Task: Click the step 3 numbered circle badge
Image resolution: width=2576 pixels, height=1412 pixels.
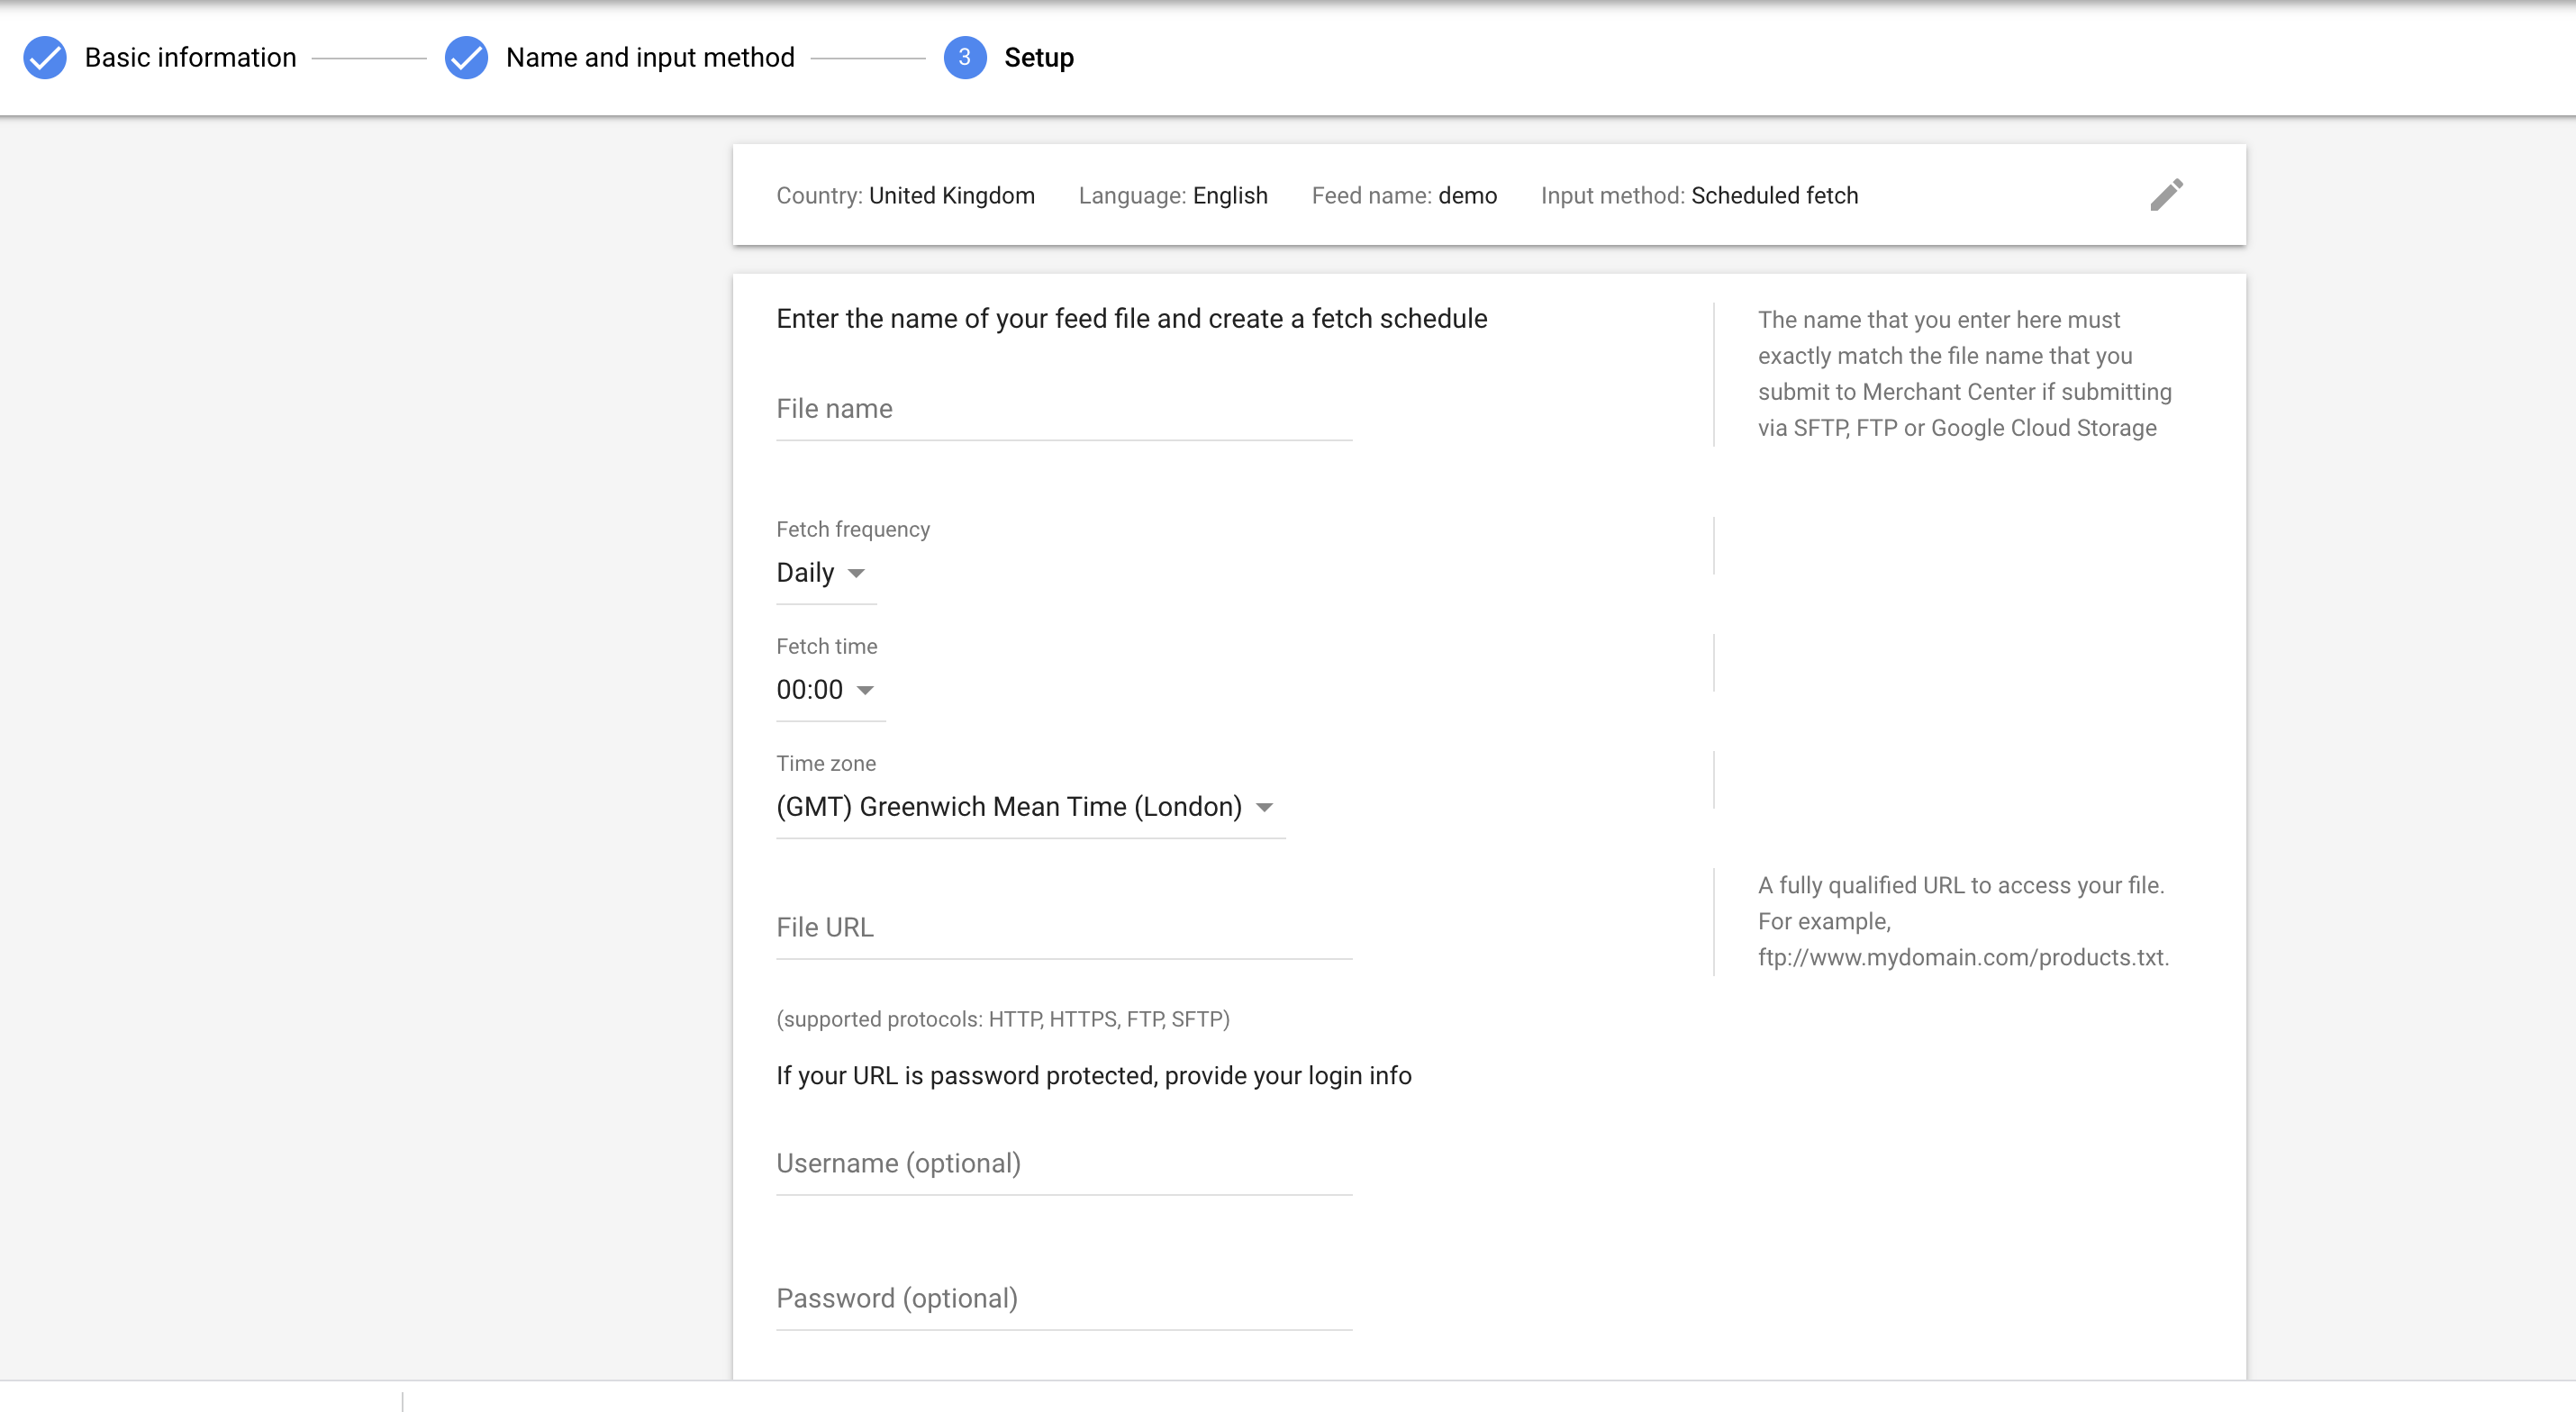Action: (963, 58)
